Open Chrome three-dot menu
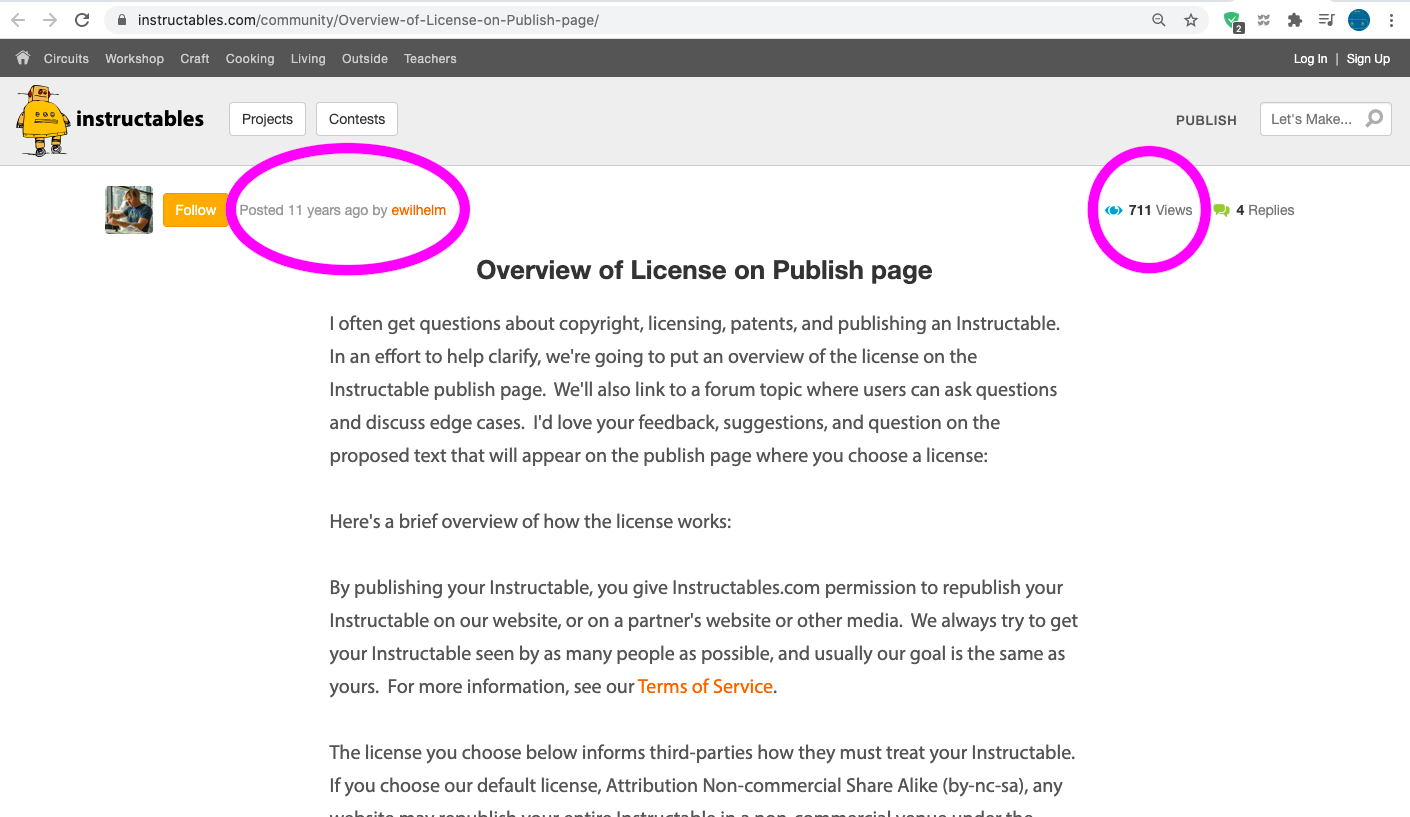1410x817 pixels. (1391, 20)
